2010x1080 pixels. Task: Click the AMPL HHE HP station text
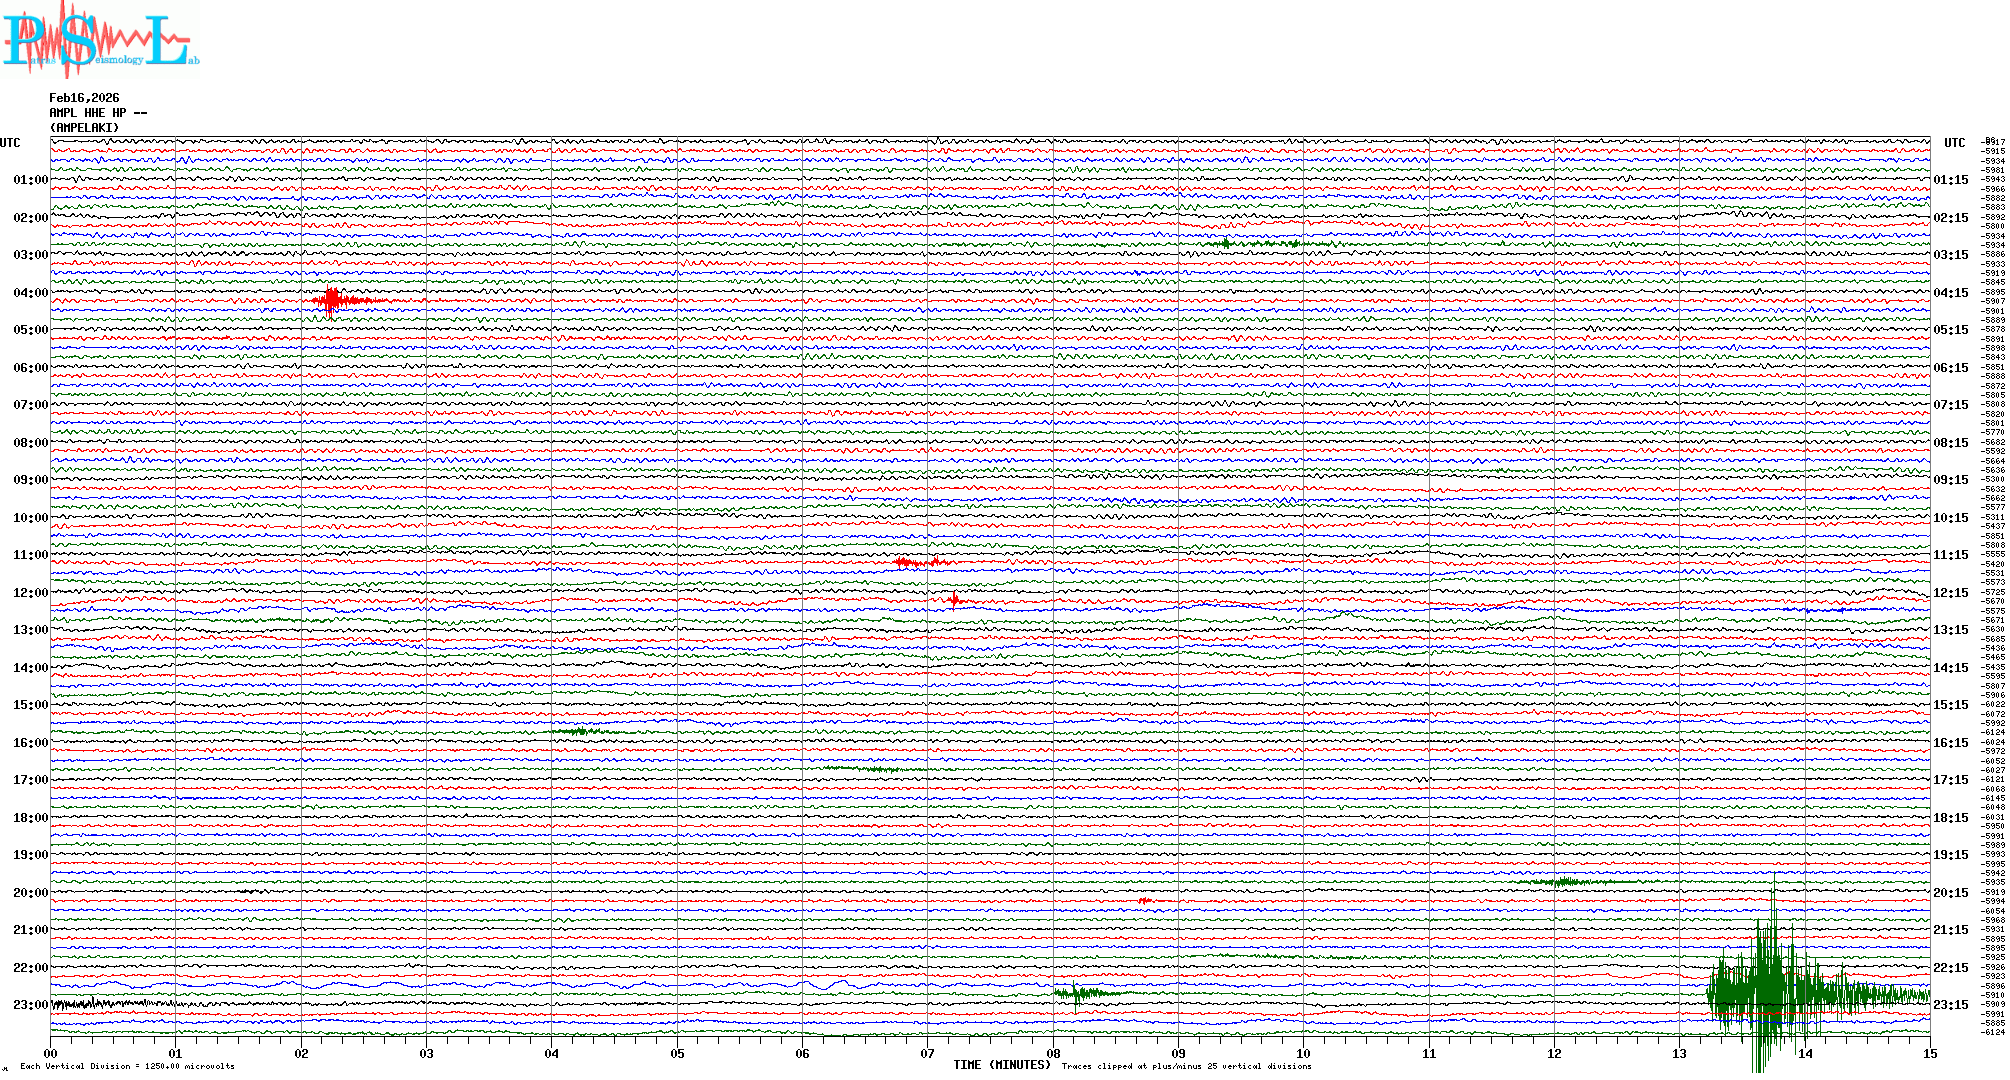click(x=98, y=113)
